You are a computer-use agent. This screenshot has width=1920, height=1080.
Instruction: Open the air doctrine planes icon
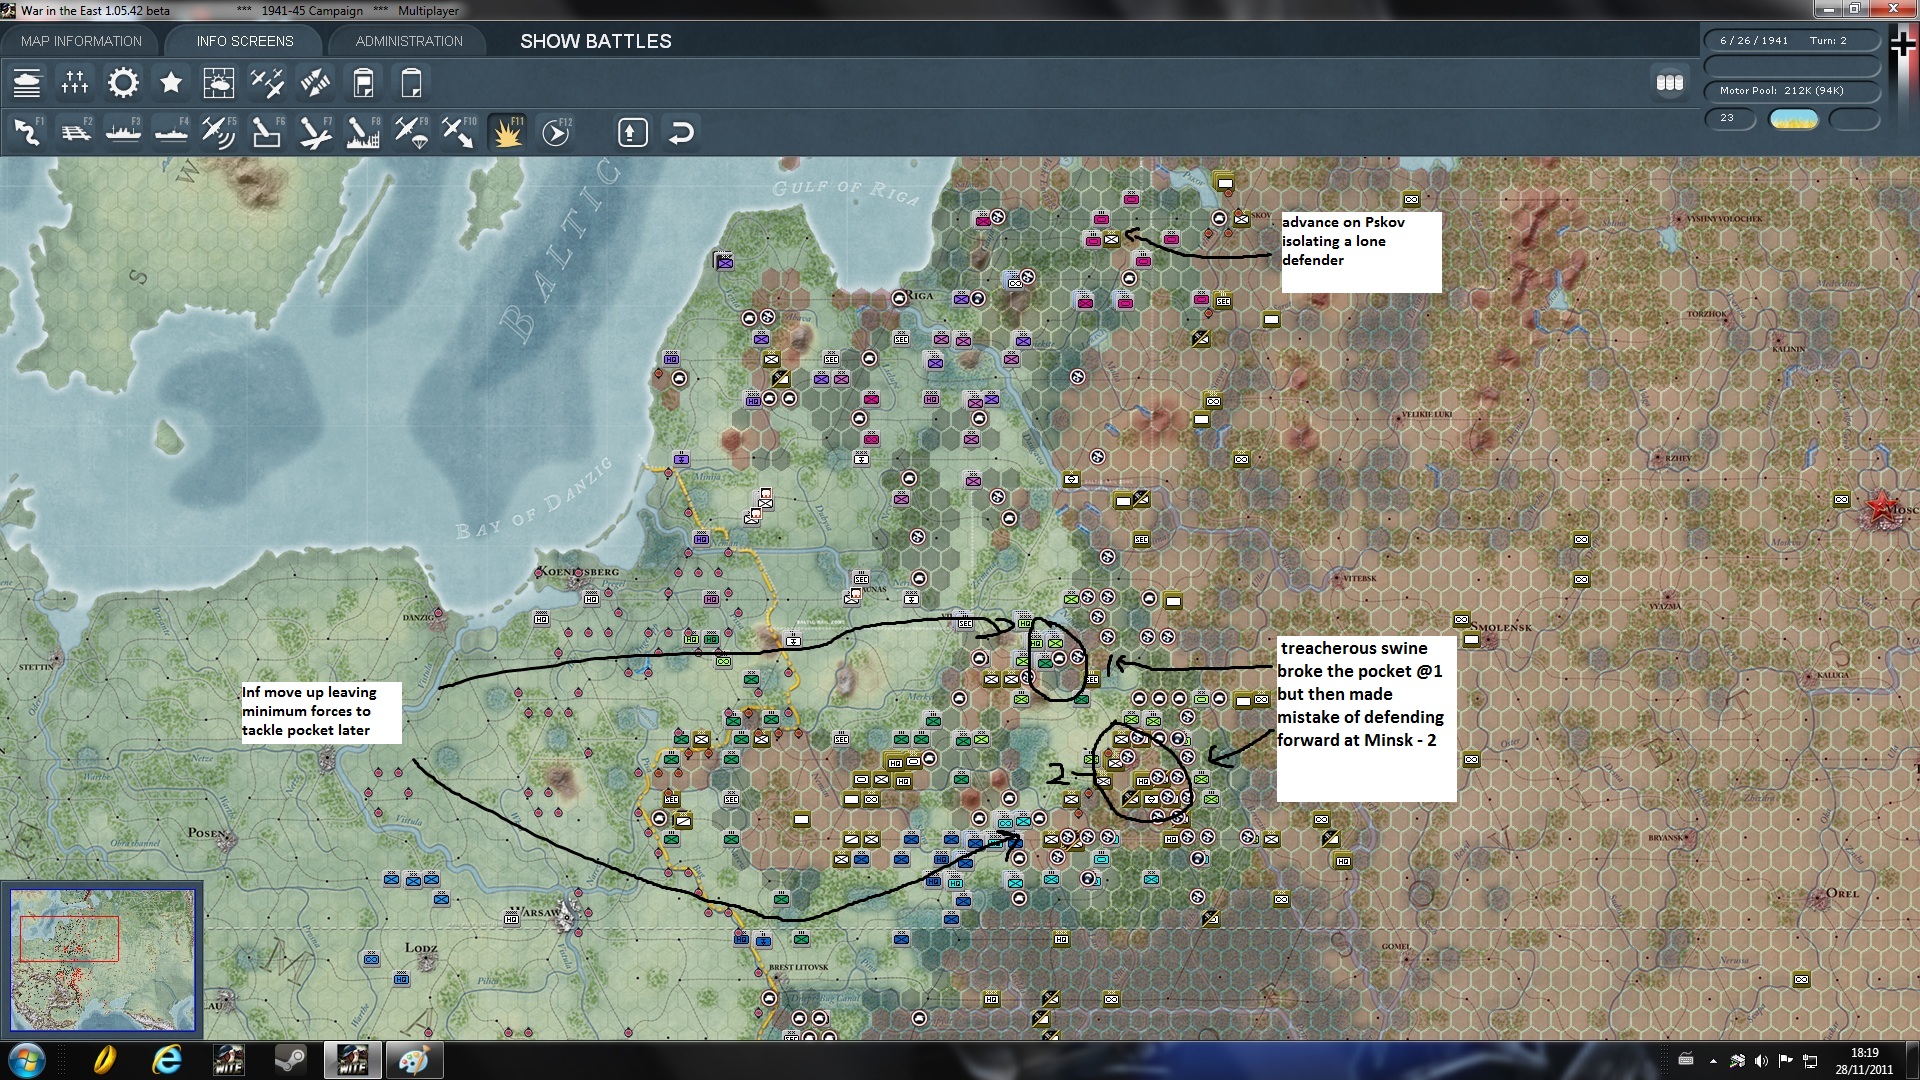pos(267,83)
